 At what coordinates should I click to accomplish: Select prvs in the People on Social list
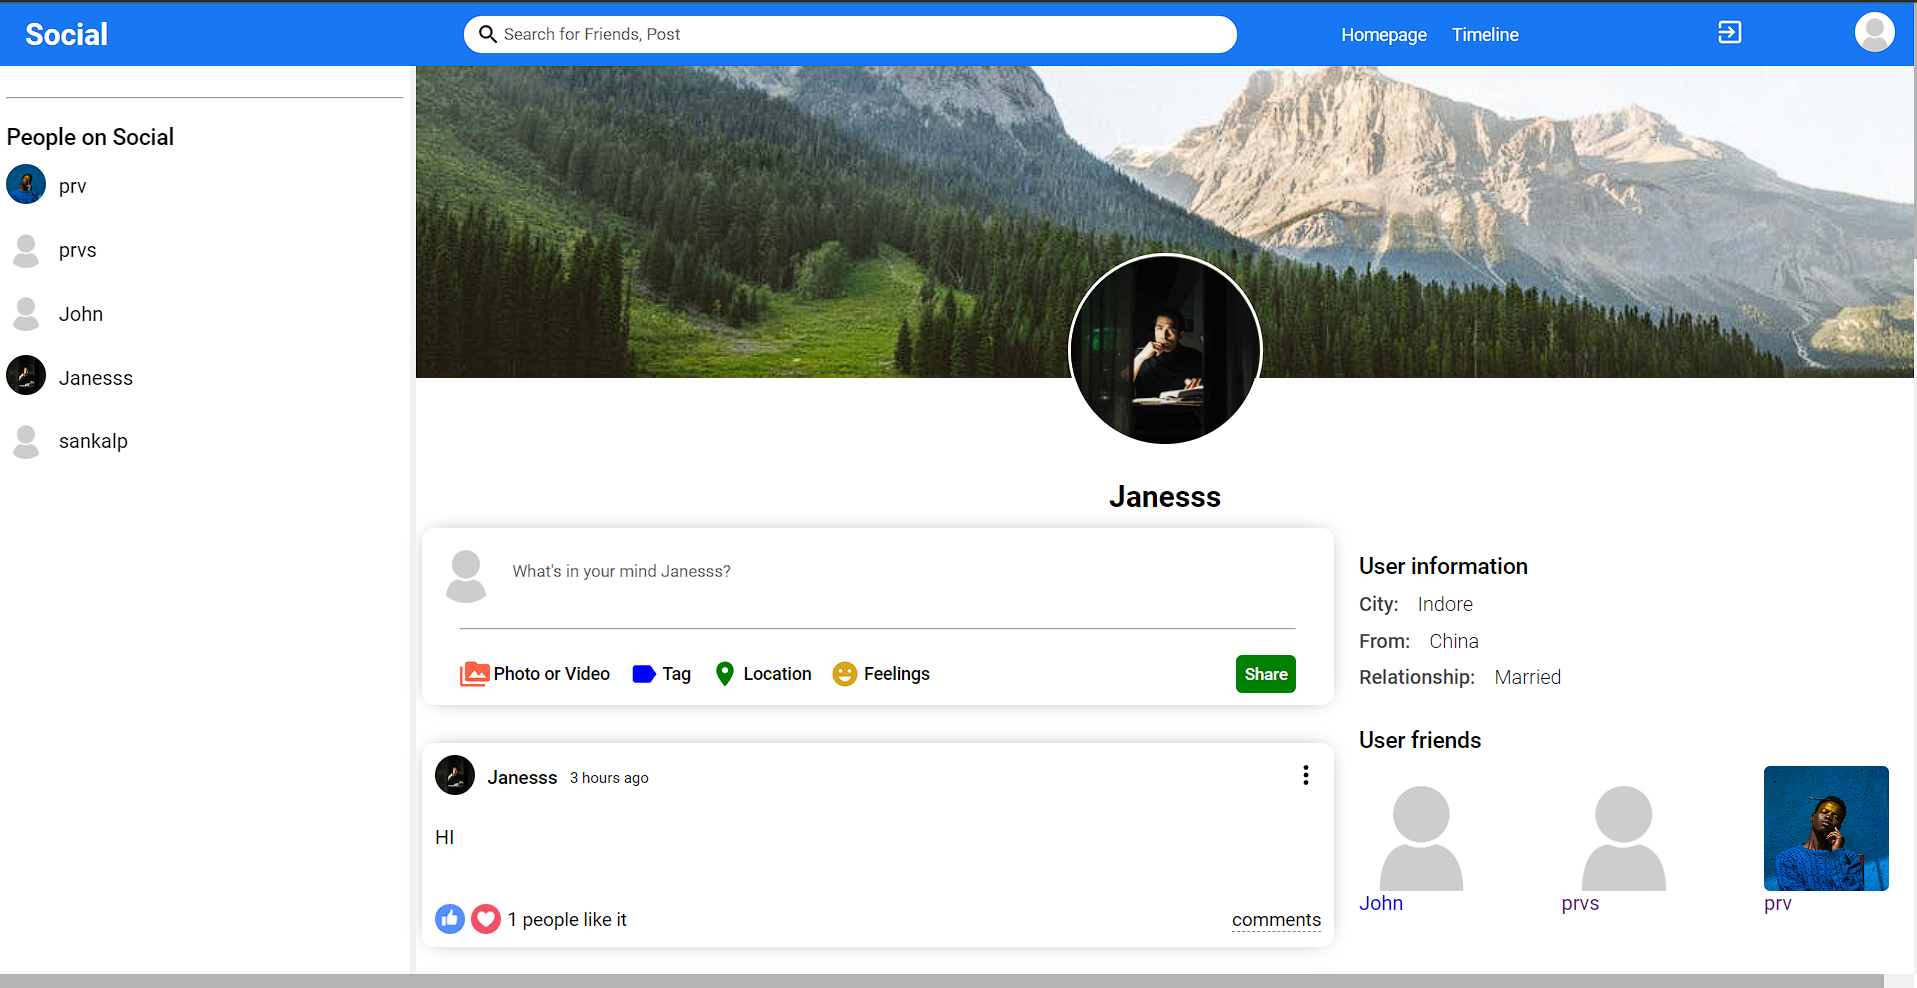78,250
